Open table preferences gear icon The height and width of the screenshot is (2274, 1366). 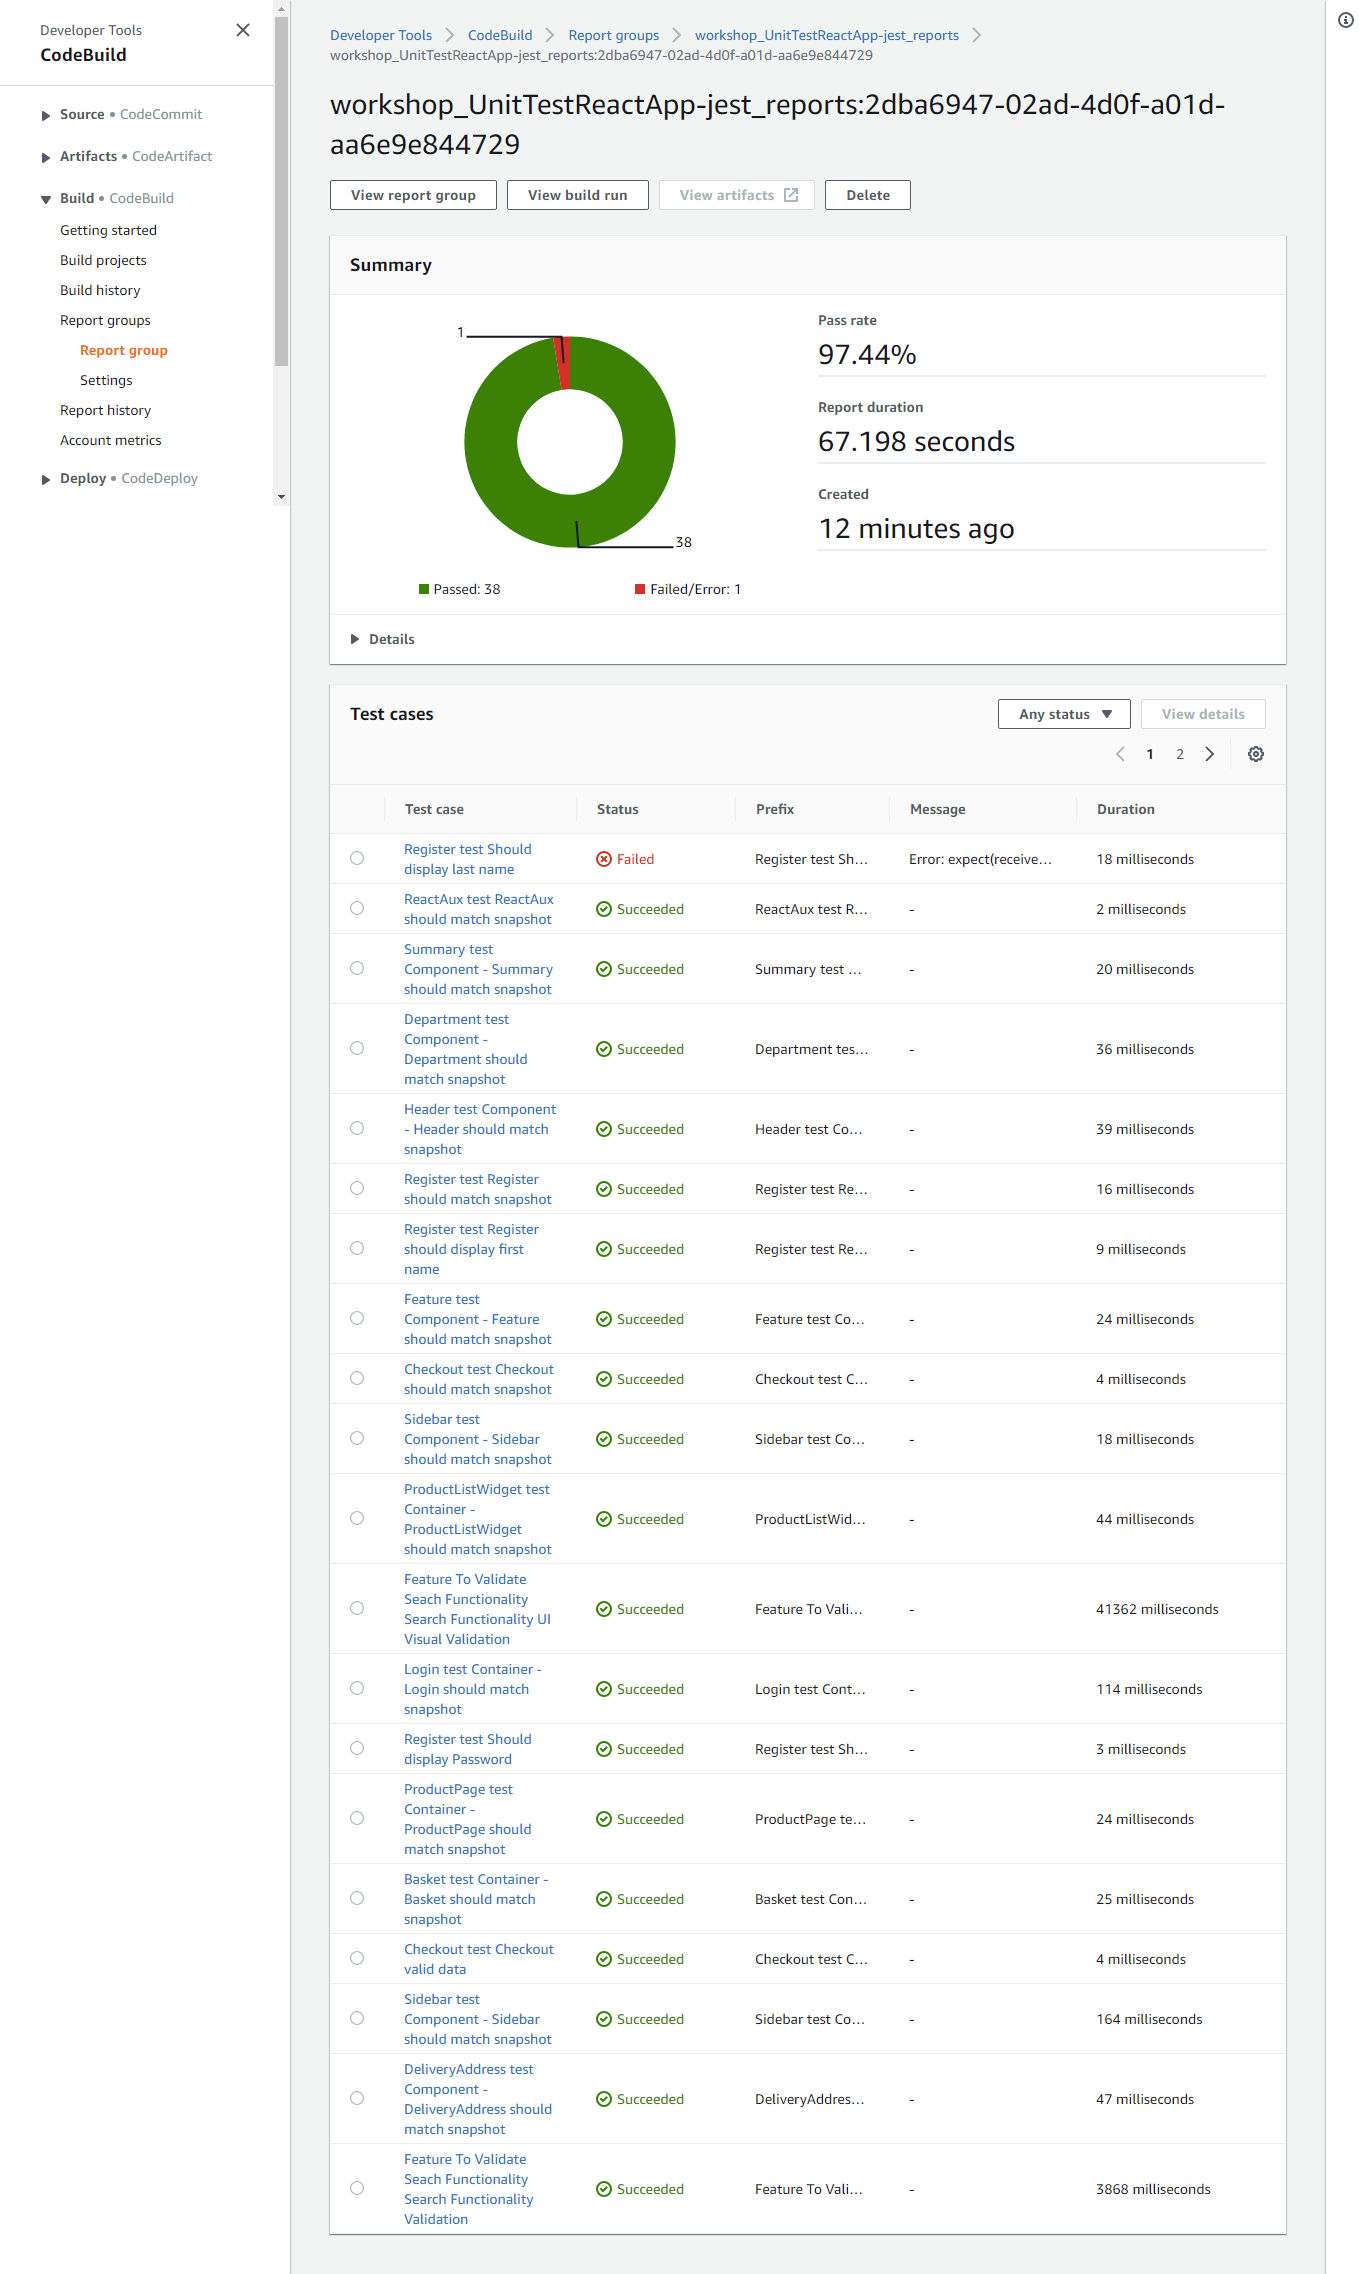coord(1256,754)
